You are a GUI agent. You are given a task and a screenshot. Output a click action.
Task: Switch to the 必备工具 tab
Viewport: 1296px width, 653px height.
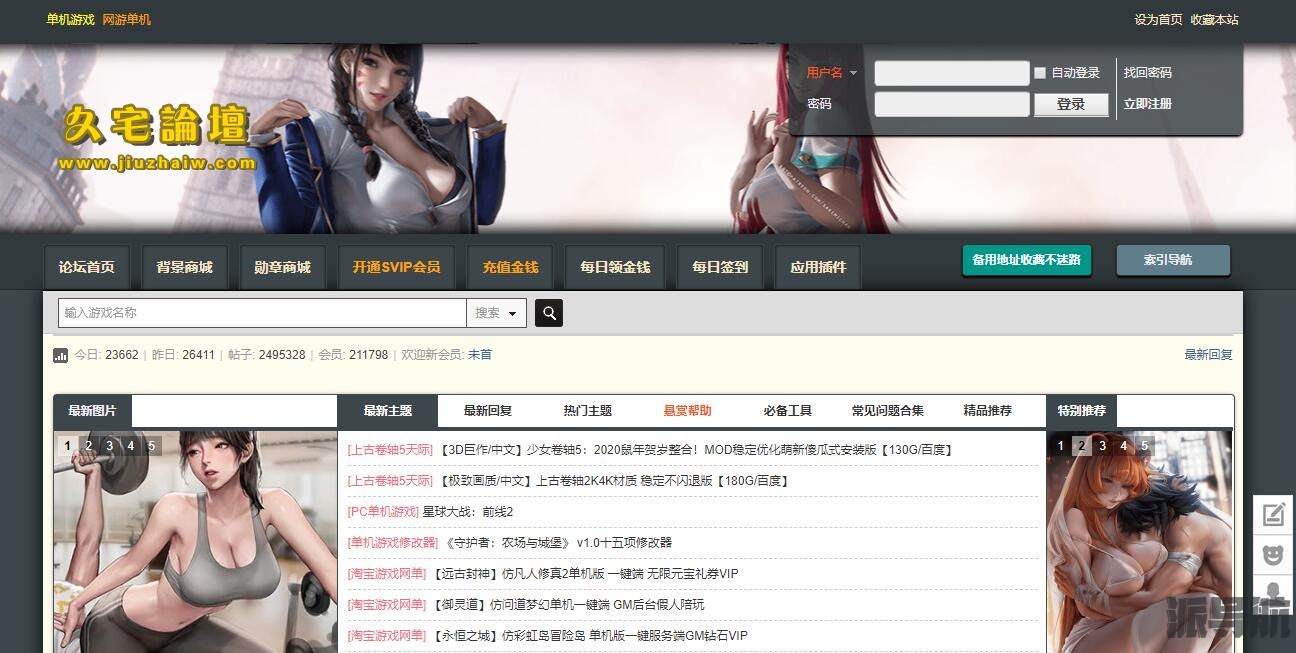click(788, 411)
